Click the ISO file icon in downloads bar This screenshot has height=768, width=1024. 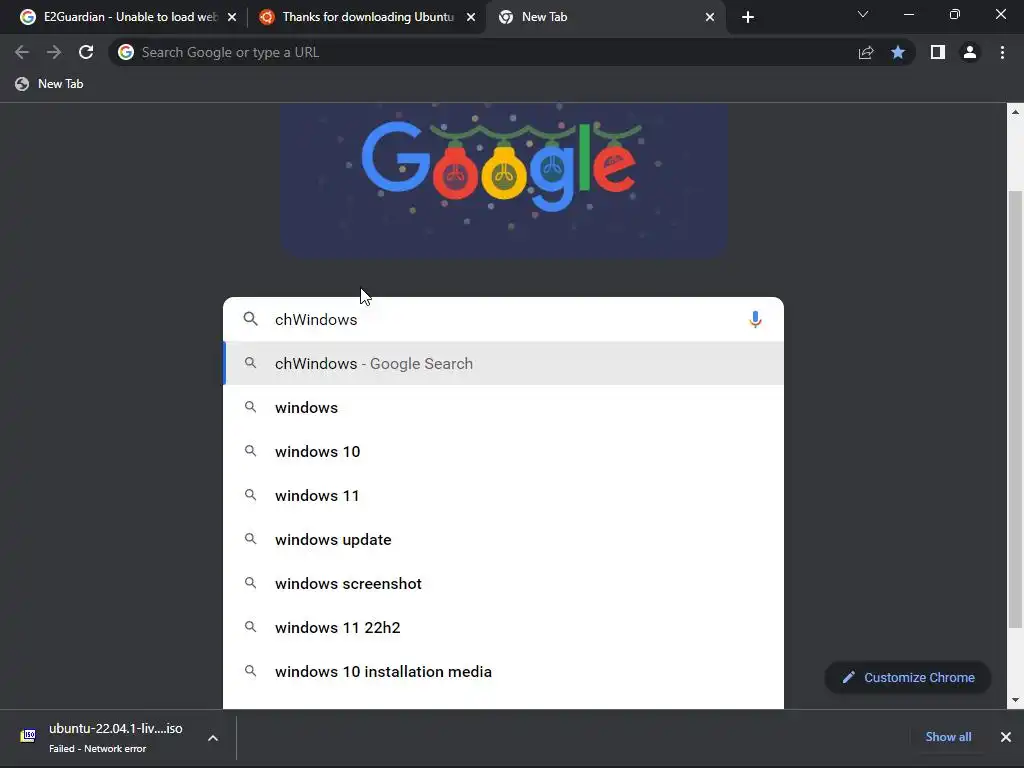tap(28, 736)
